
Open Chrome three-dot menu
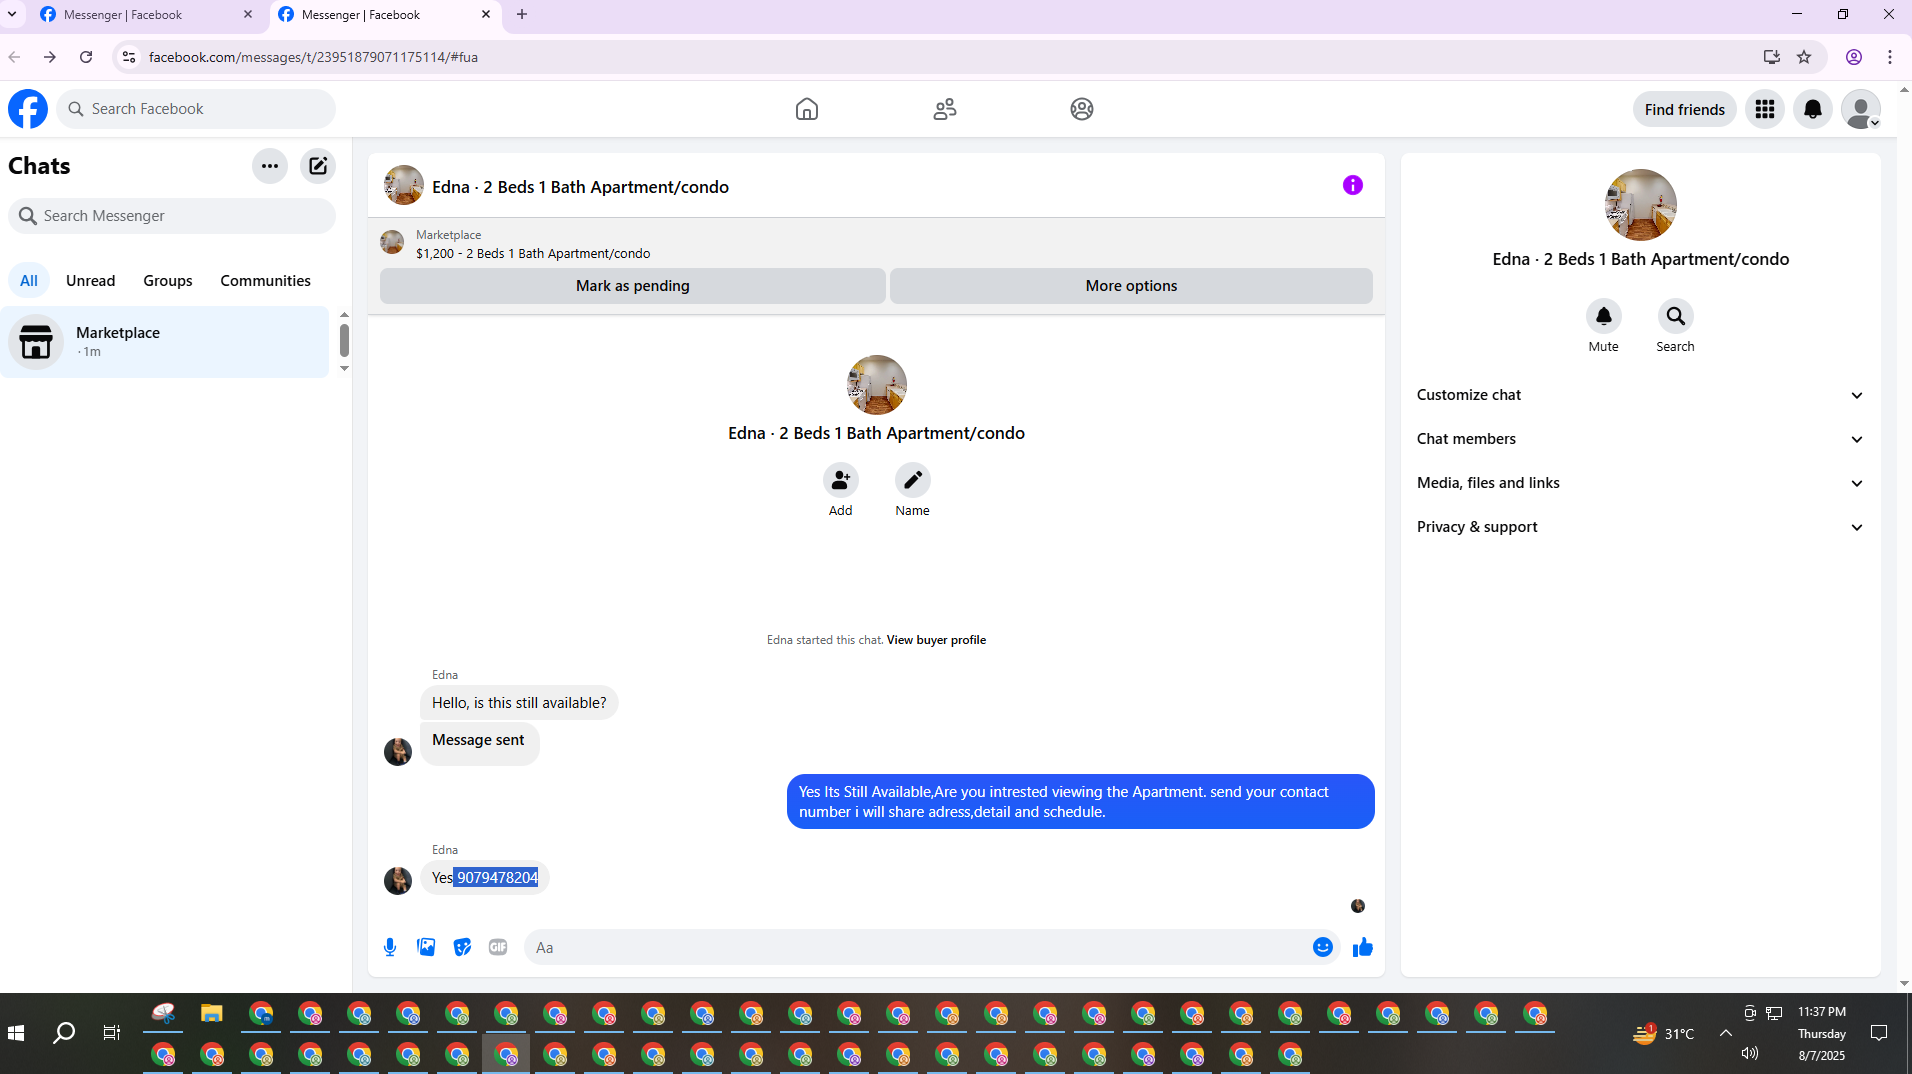coord(1890,57)
